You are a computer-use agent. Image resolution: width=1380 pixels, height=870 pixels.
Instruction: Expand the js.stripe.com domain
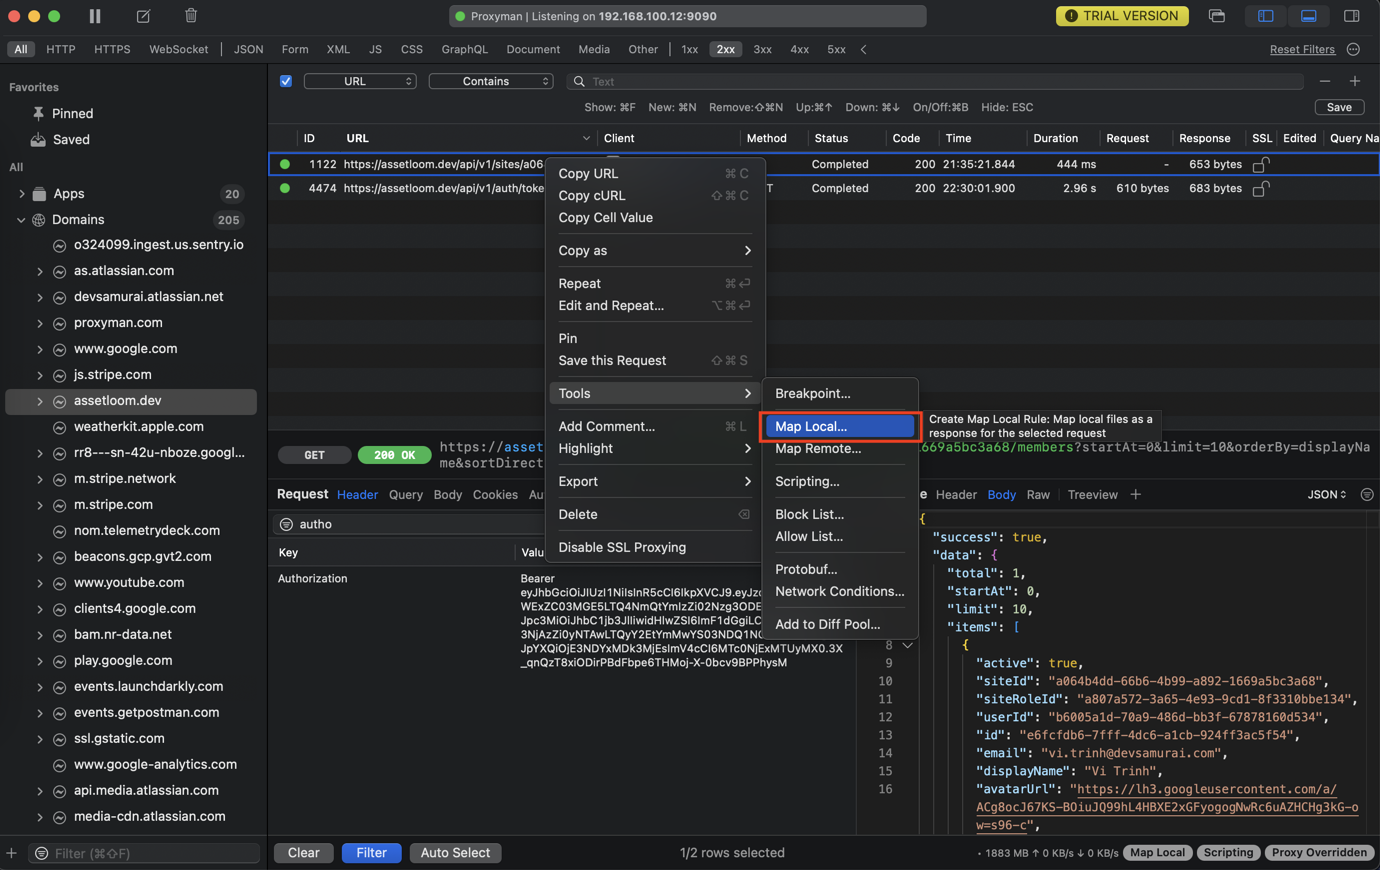(x=40, y=375)
